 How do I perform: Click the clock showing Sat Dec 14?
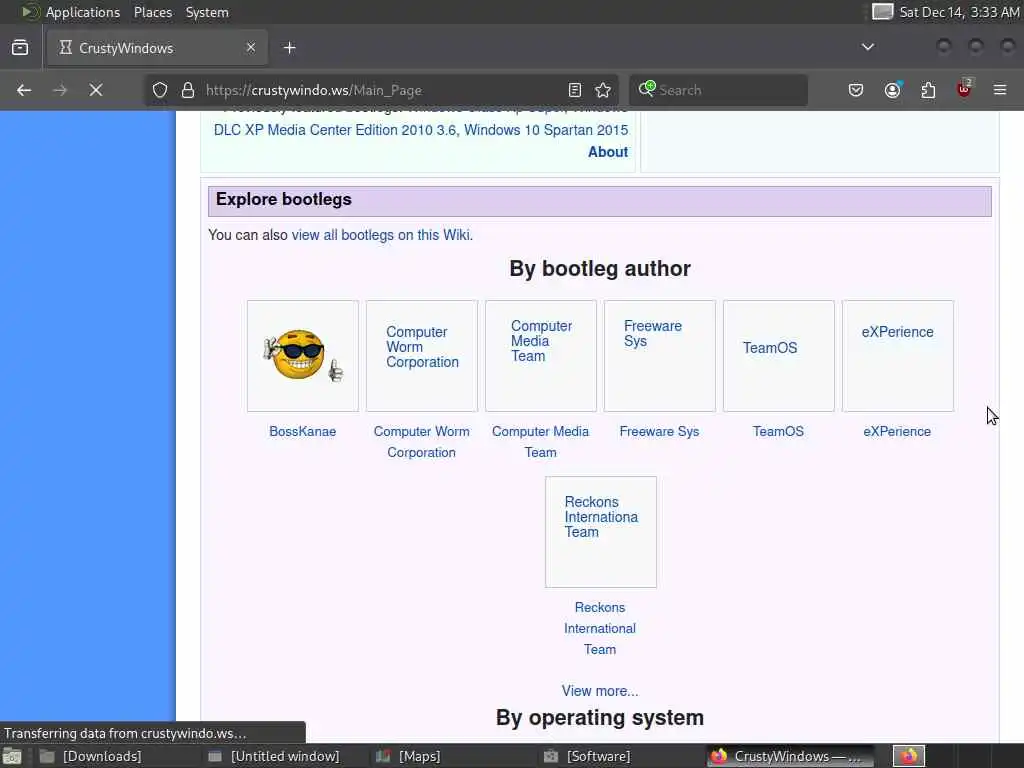(x=959, y=12)
